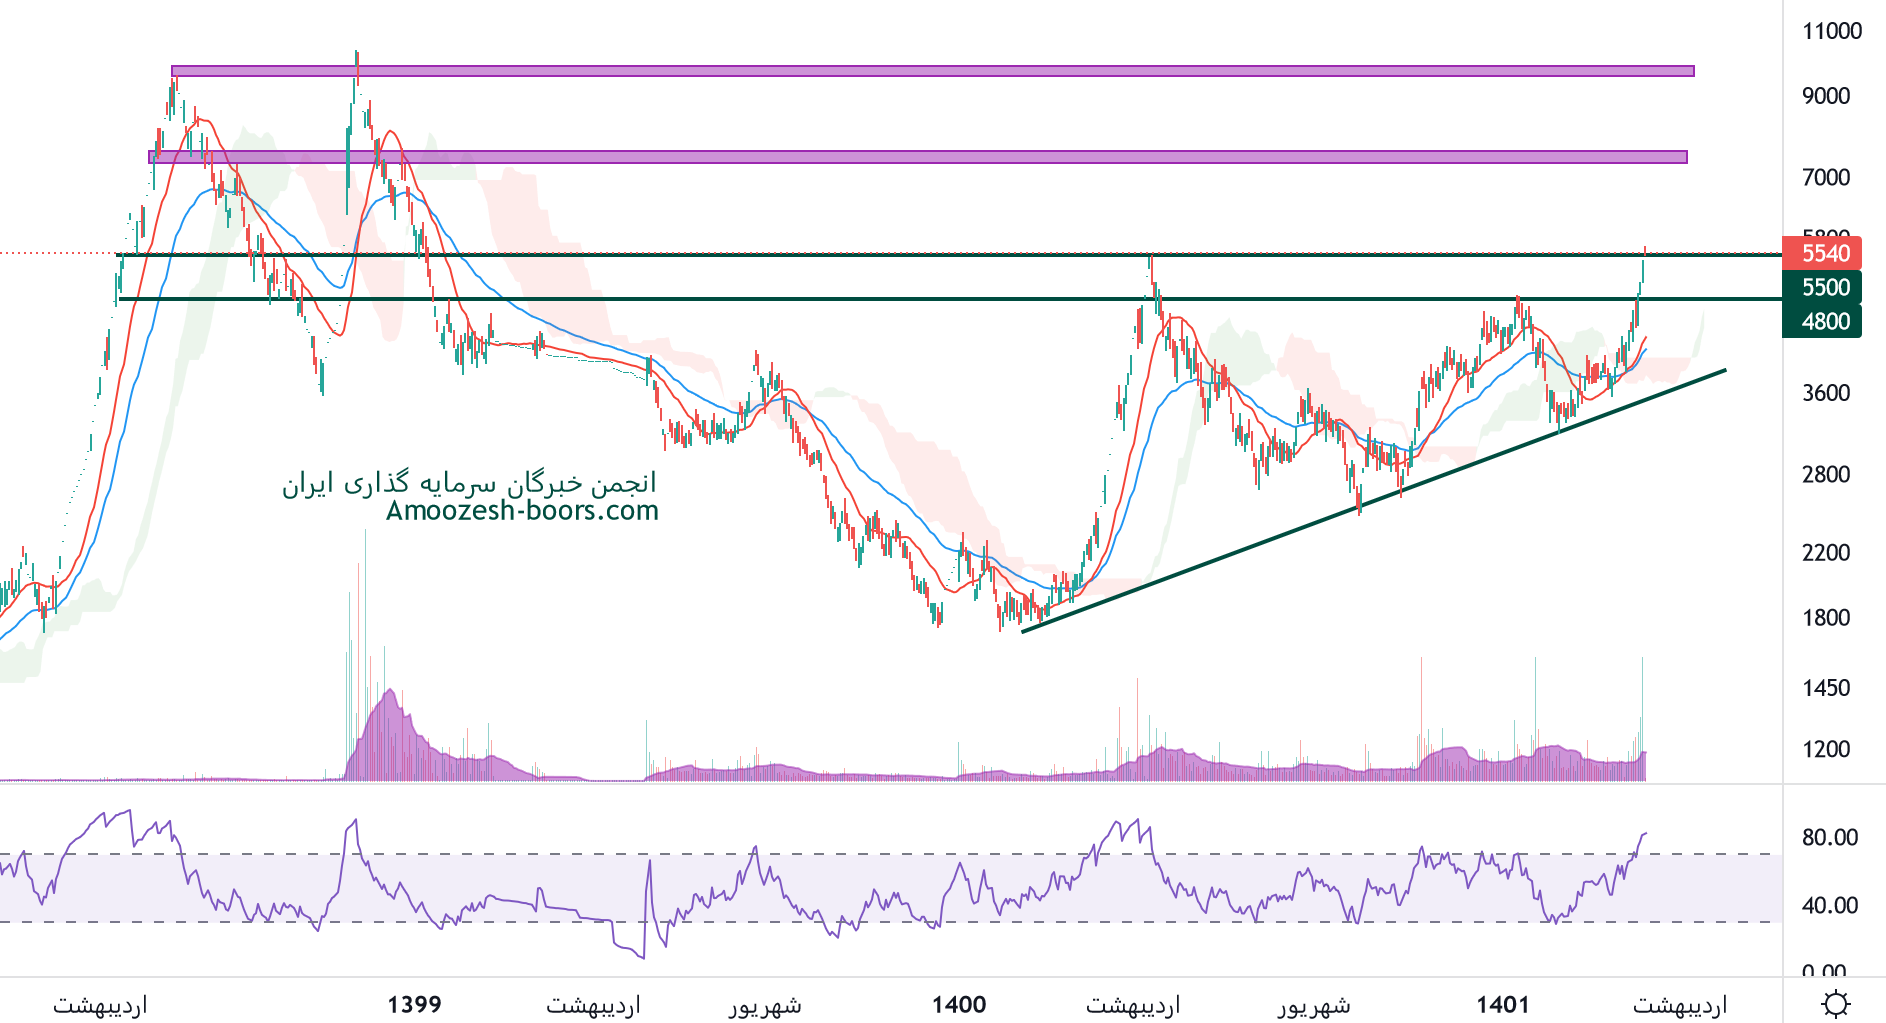Click the upper purple resistance zone
The width and height of the screenshot is (1886, 1023).
coord(932,71)
